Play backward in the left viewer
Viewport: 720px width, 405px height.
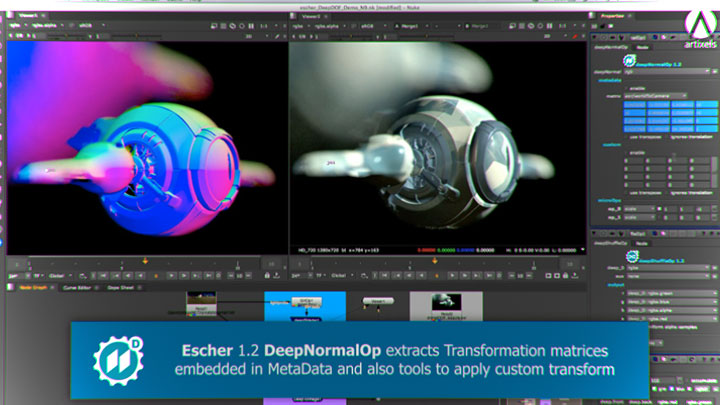click(140, 276)
